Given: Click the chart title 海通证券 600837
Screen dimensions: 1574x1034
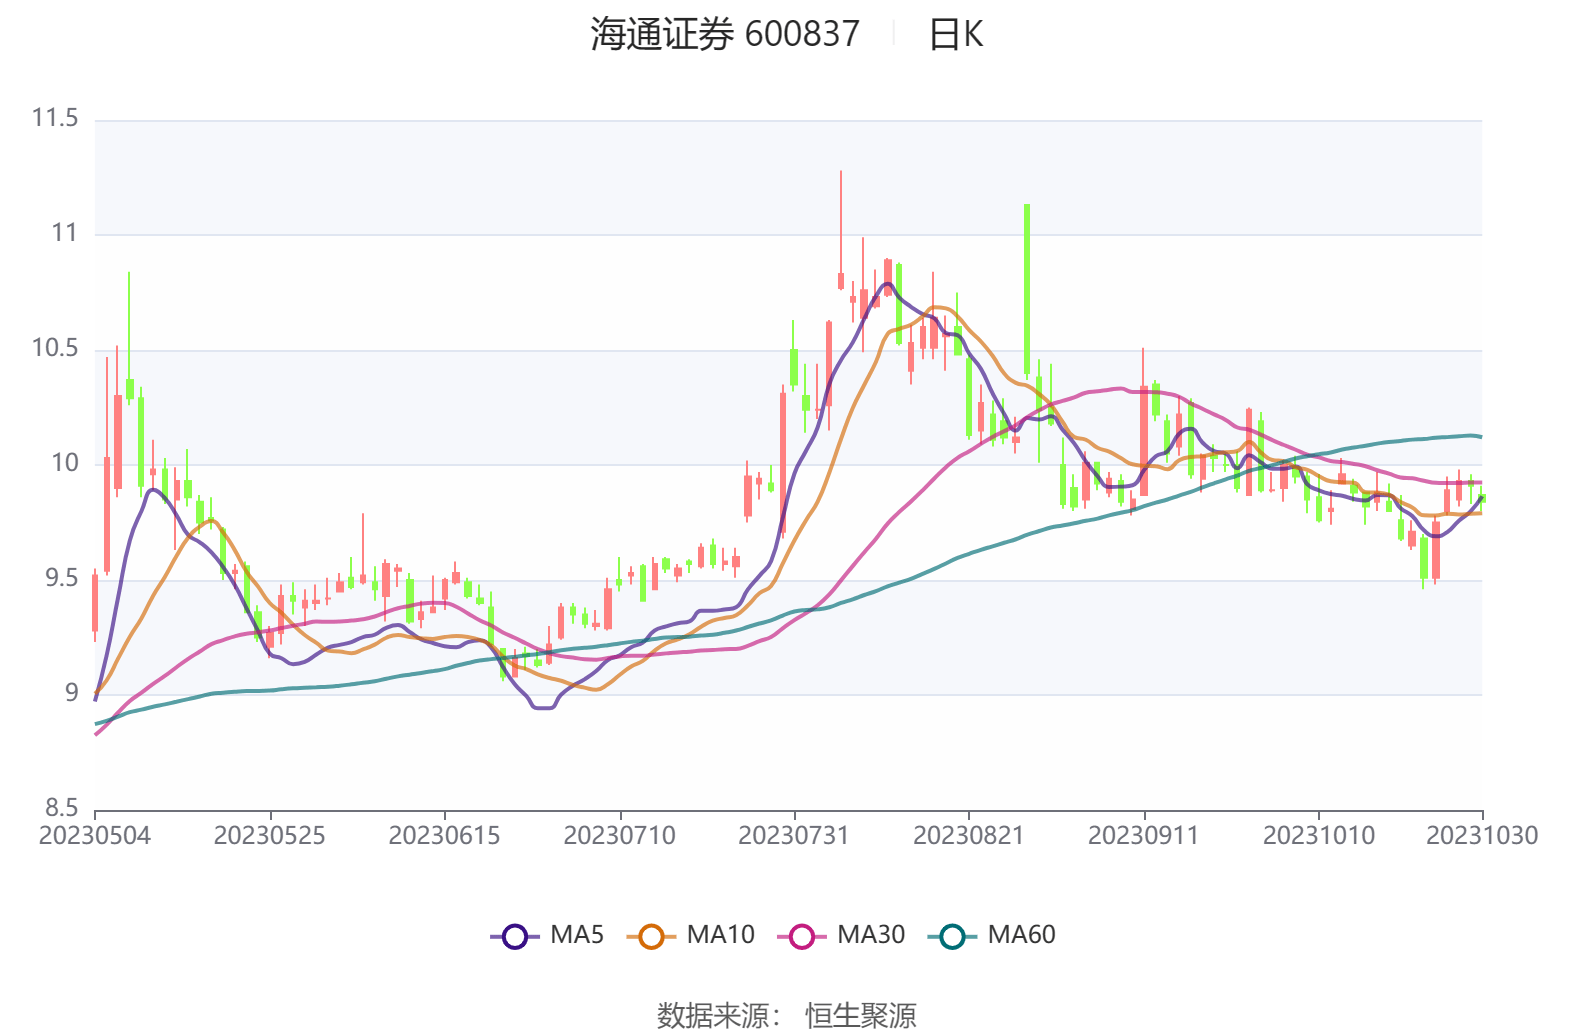Looking at the screenshot, I should click(725, 35).
